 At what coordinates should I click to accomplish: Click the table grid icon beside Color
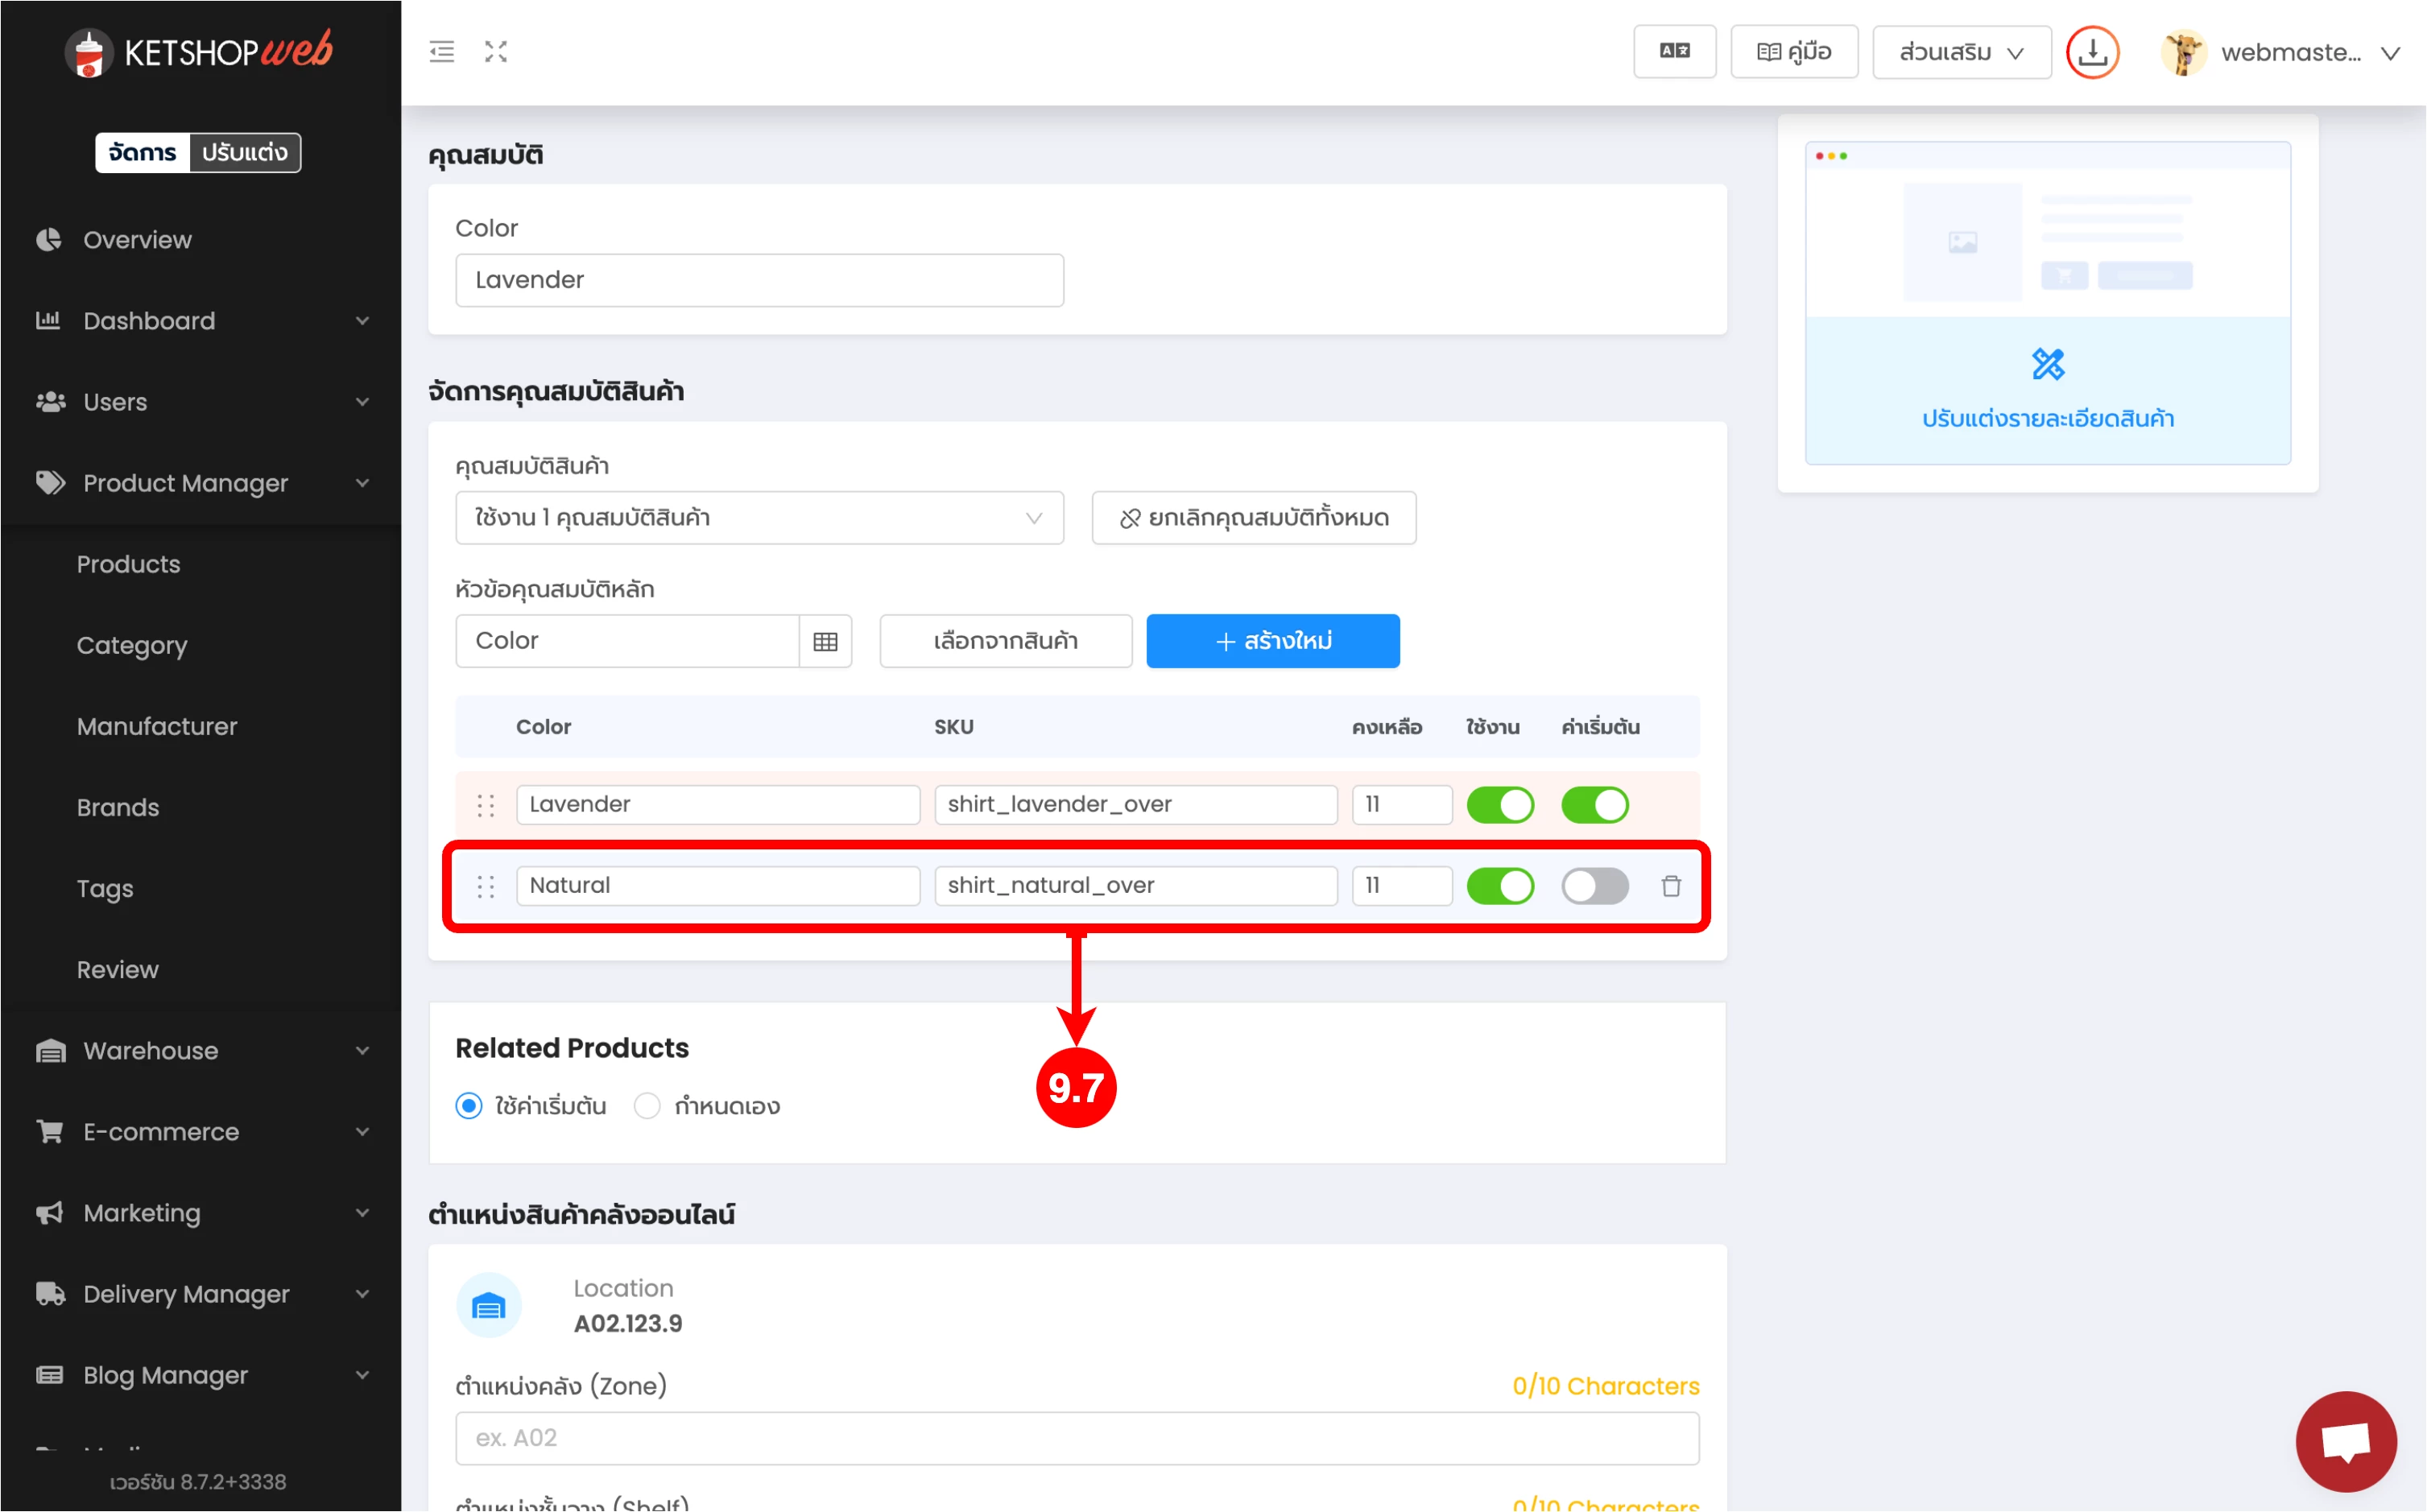825,641
